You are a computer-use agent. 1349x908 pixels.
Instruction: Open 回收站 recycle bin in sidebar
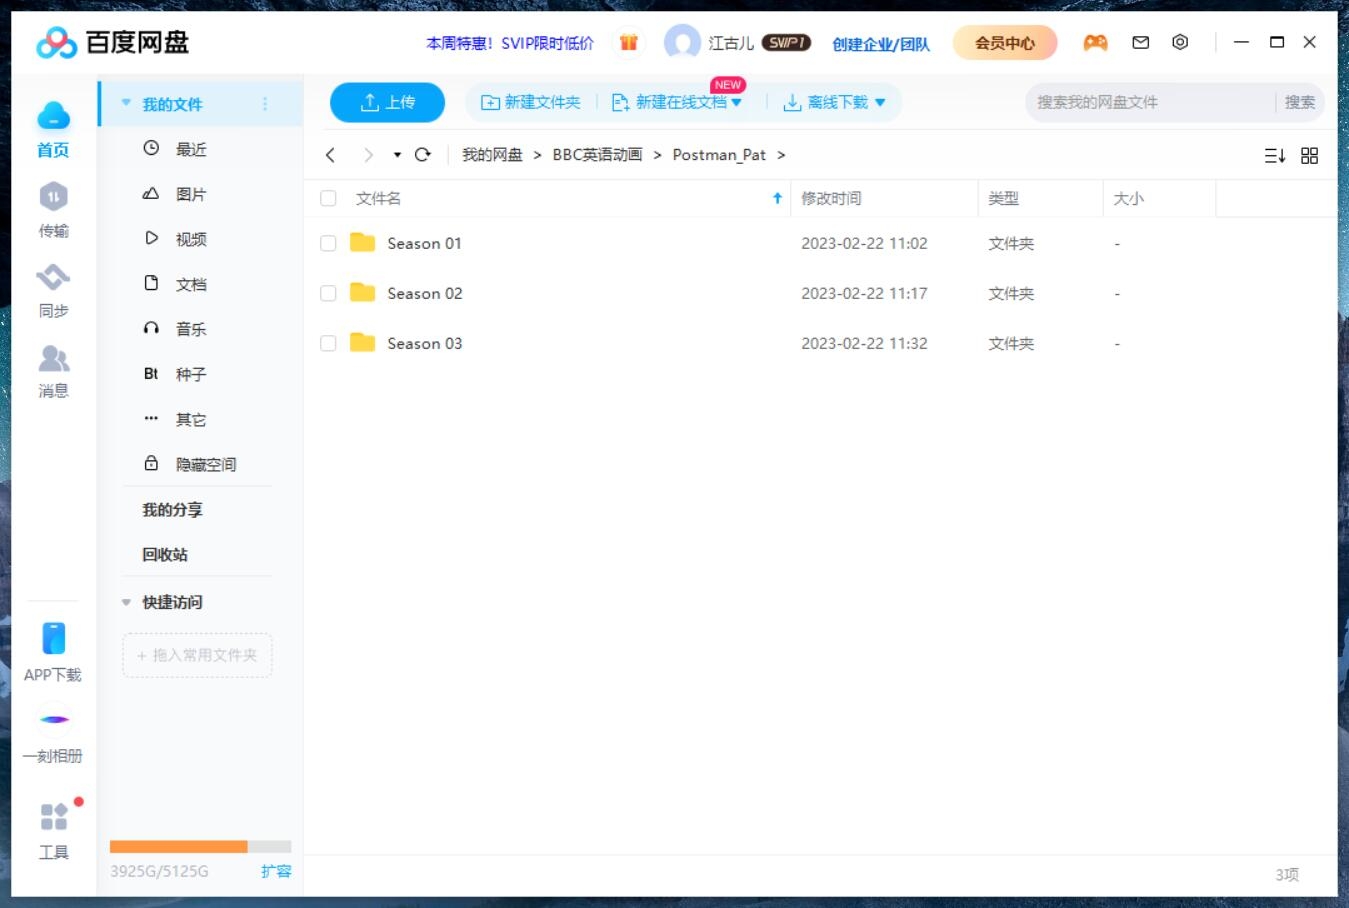(x=165, y=554)
